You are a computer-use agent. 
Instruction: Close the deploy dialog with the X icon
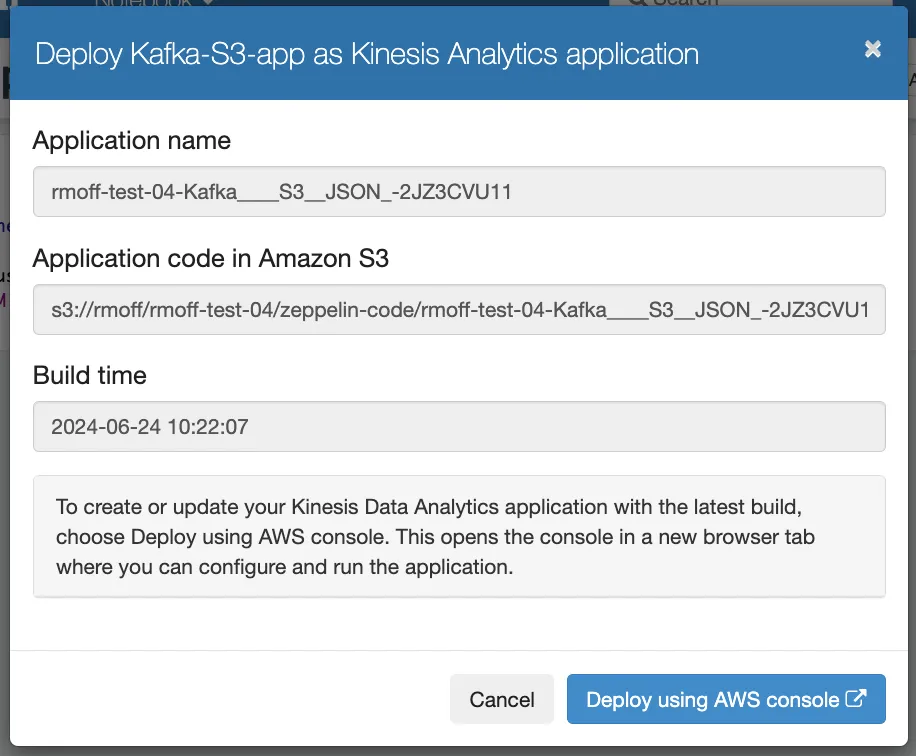pos(872,49)
